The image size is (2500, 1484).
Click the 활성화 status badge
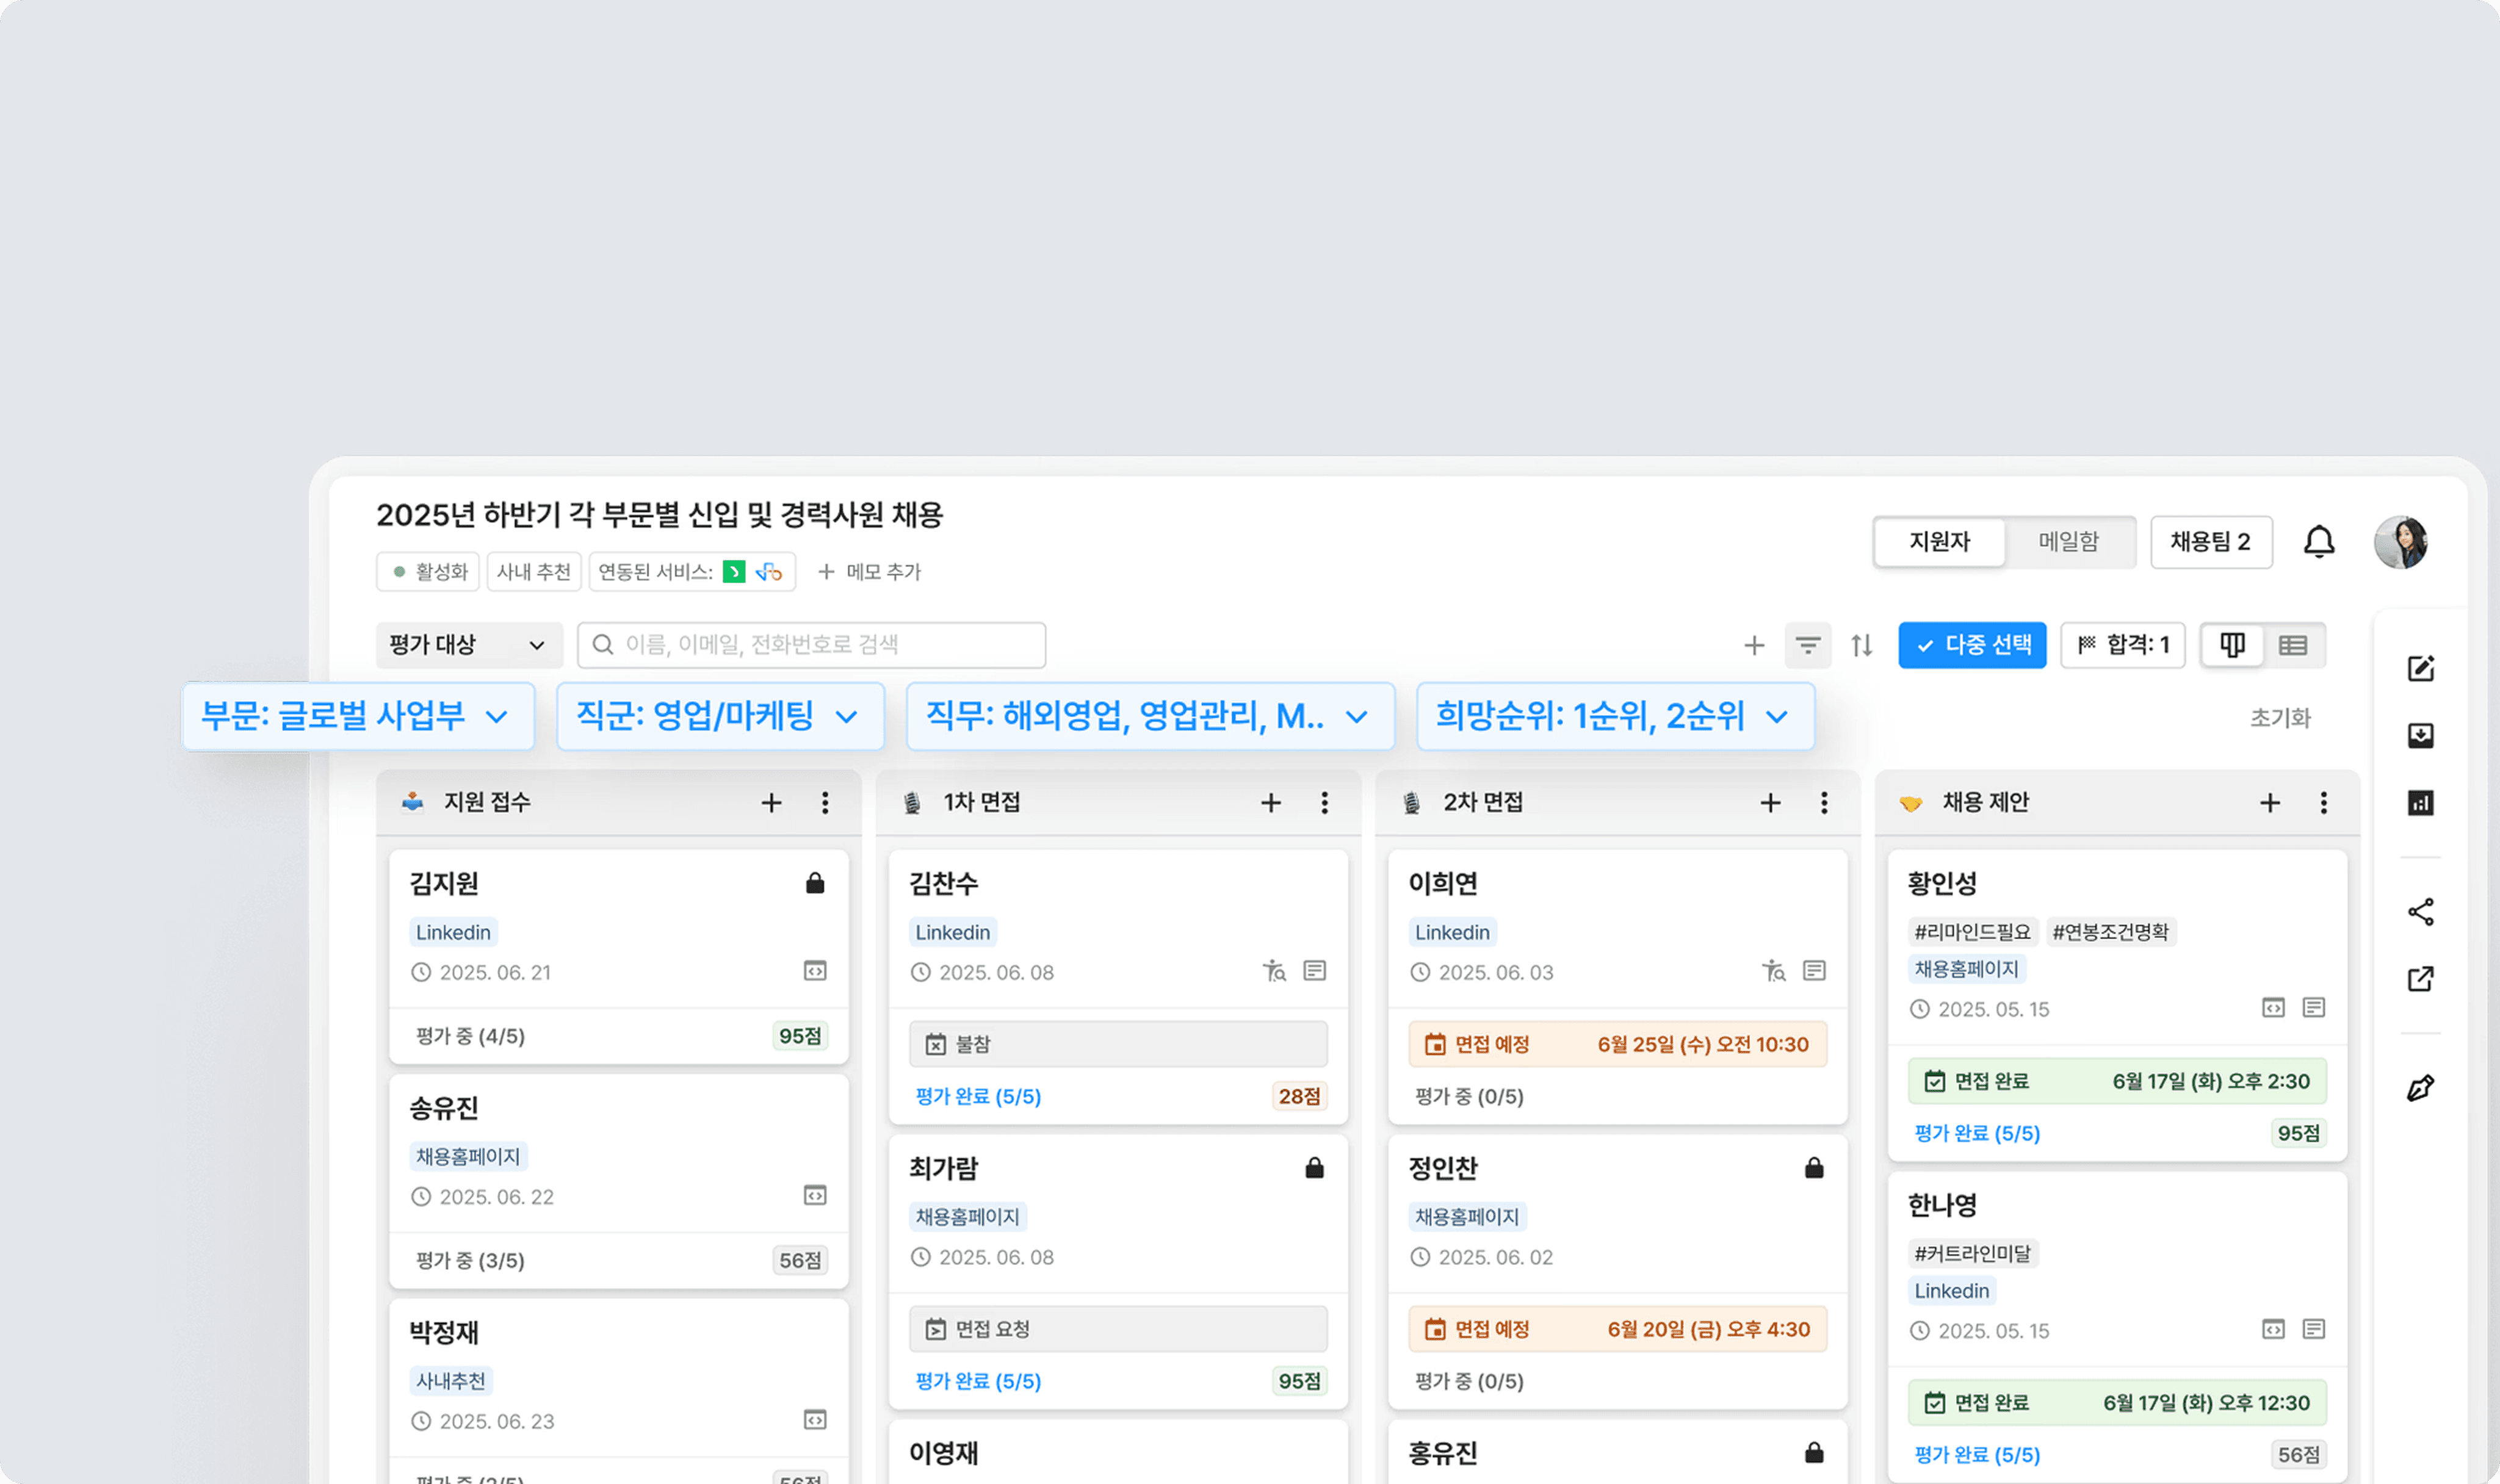pos(428,572)
